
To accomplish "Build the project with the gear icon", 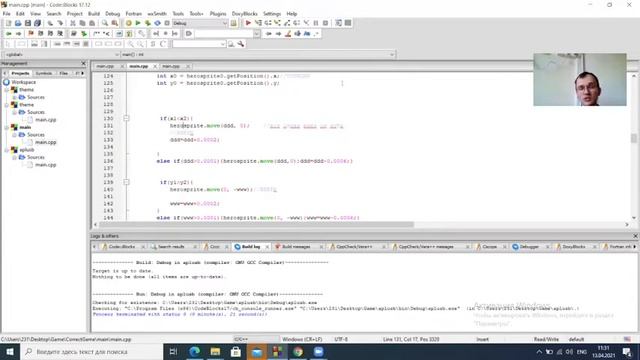I will [129, 23].
